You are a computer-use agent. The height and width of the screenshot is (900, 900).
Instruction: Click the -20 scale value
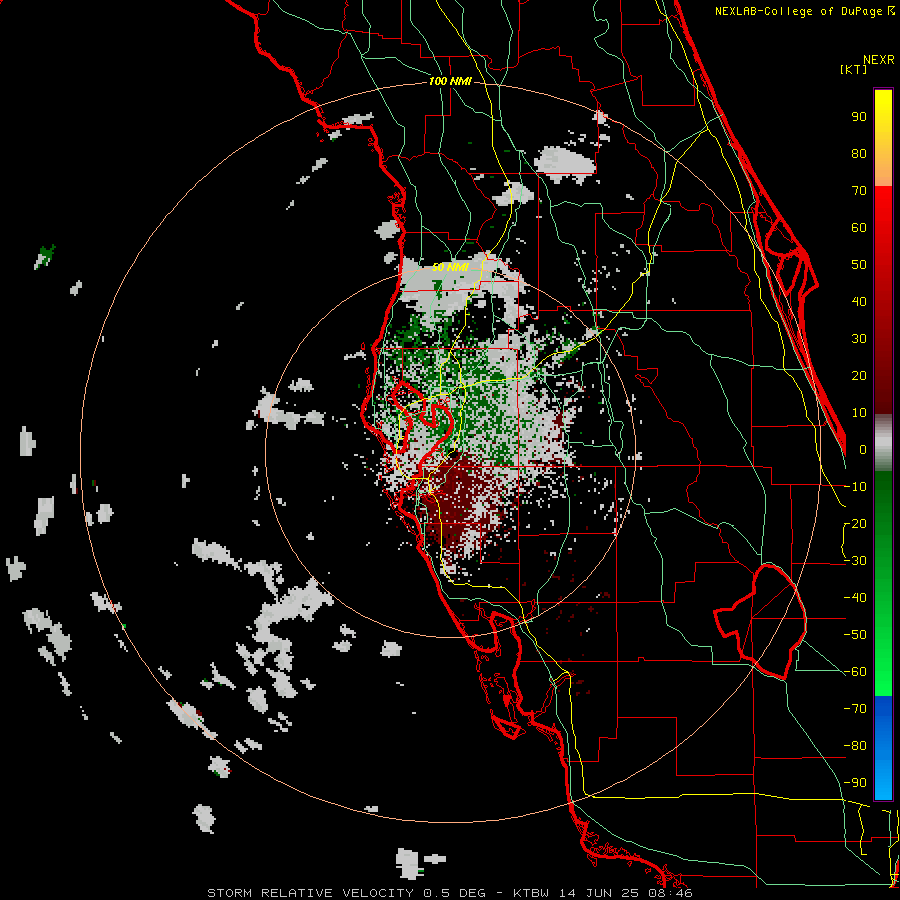pyautogui.click(x=855, y=523)
